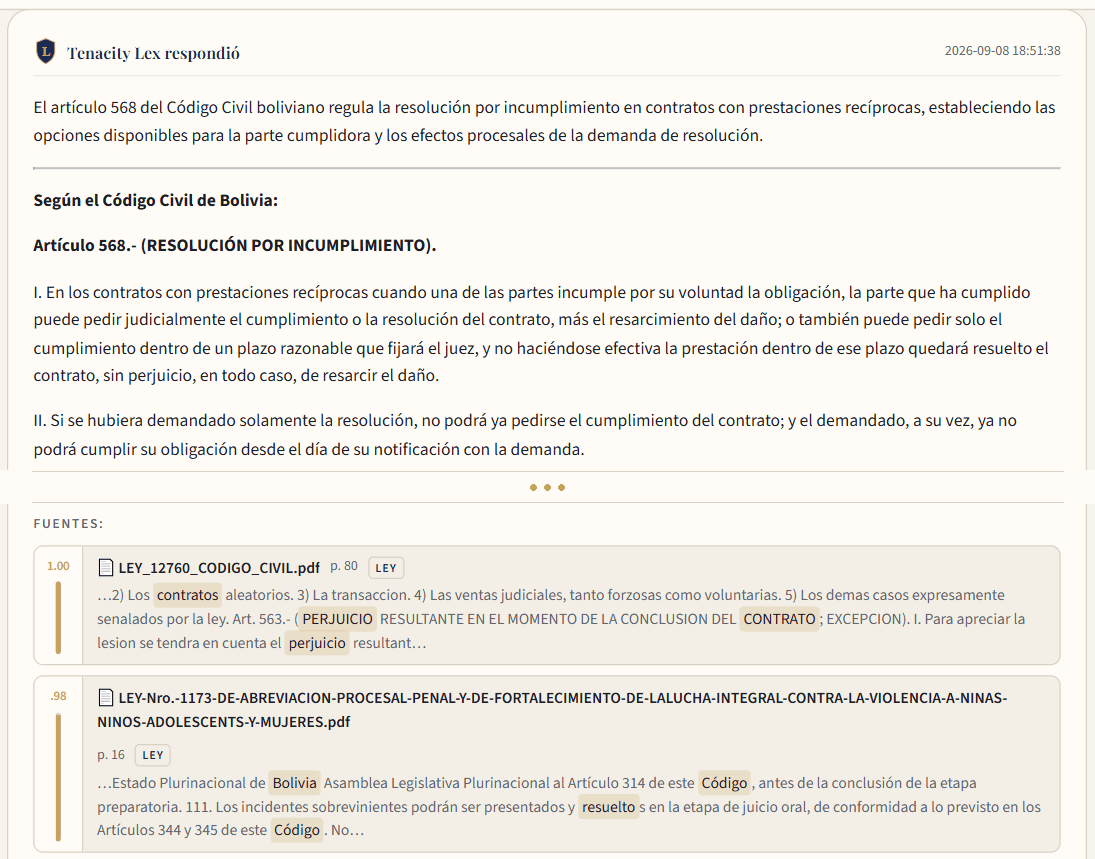Click the timestamp 2026-09-08 18:51:38

click(x=1002, y=51)
